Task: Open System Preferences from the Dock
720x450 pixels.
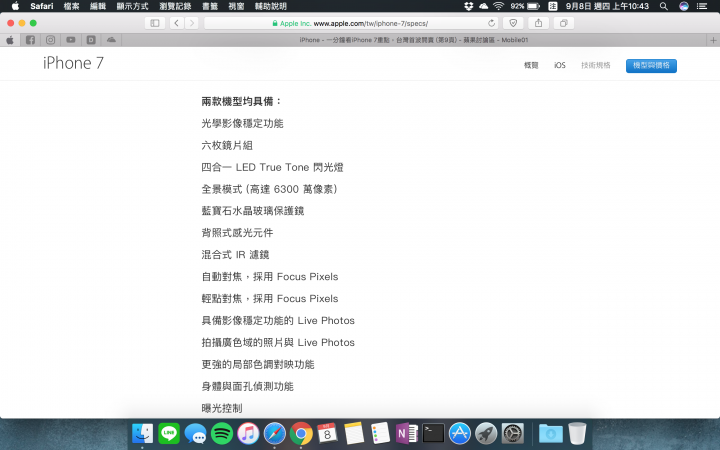Action: click(x=513, y=433)
